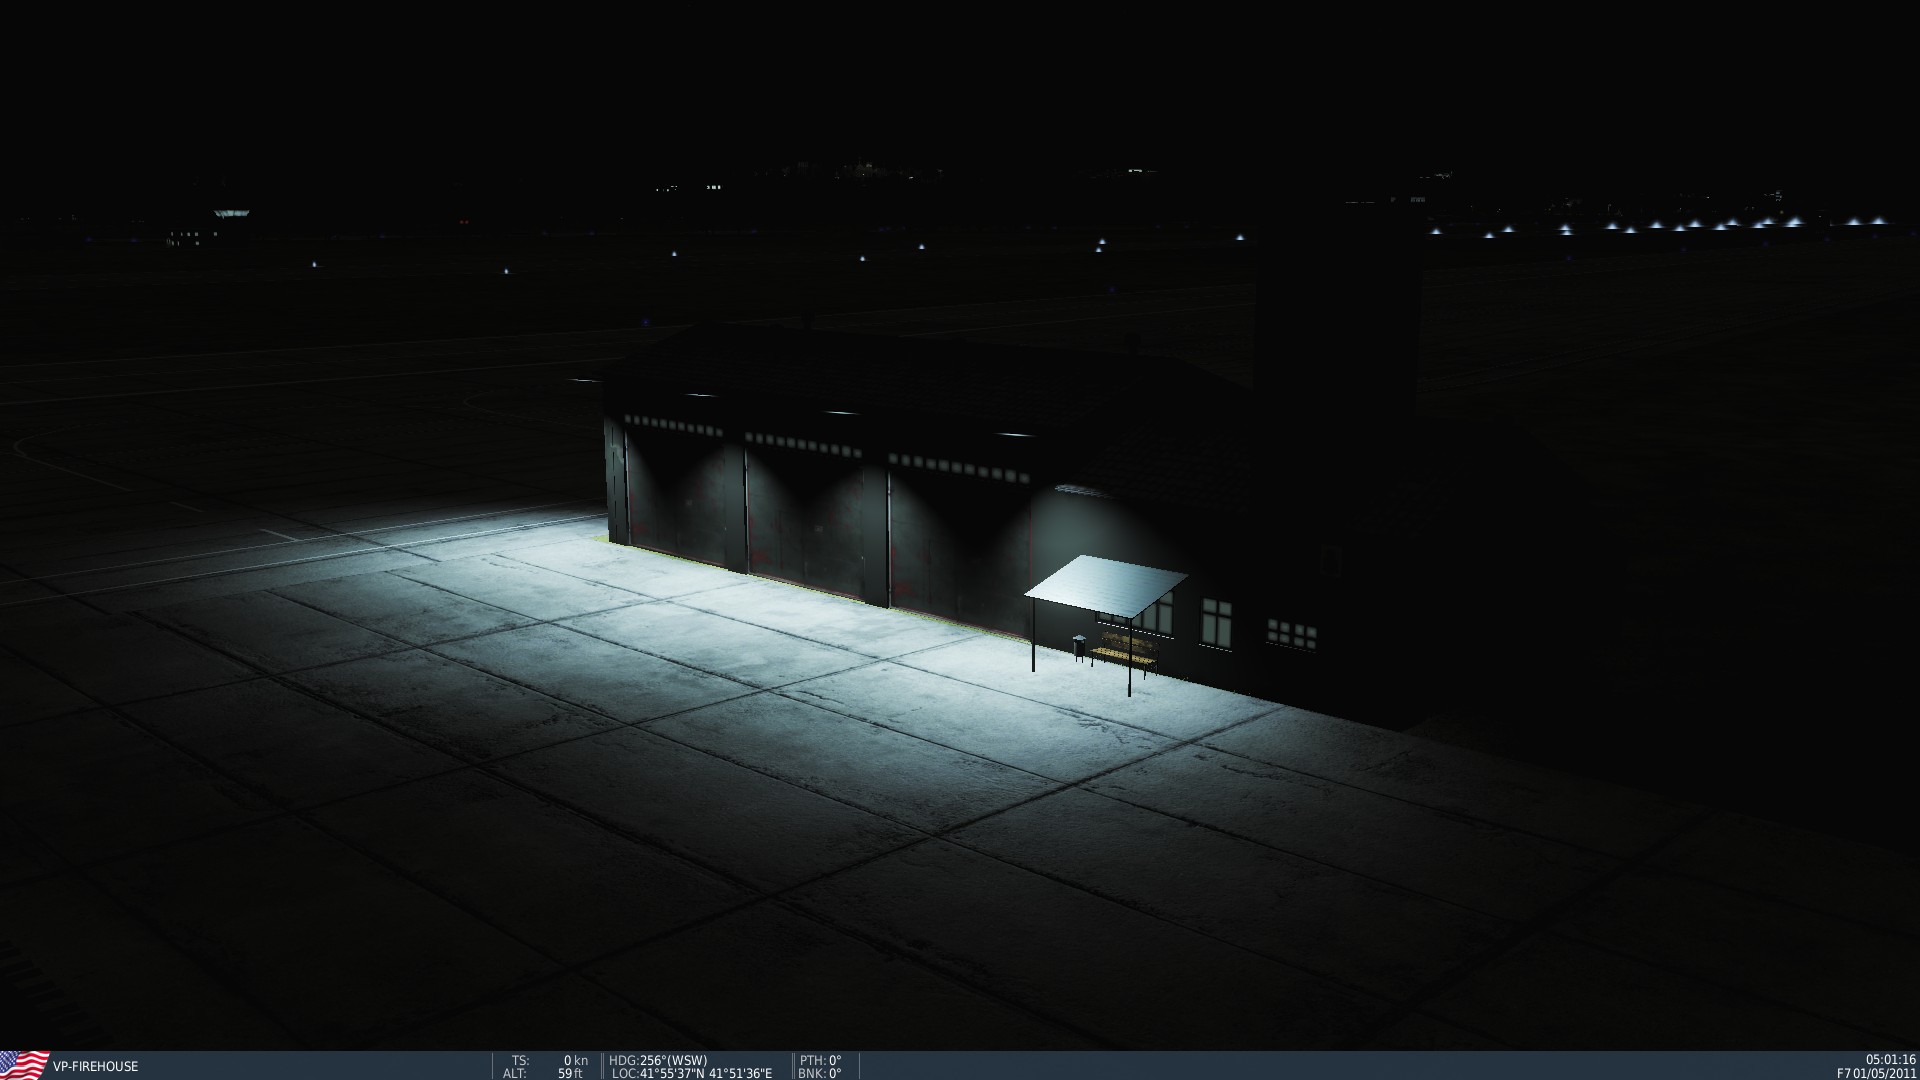Click the LOC coordinates 41°55'37"N 41°51'36"E
Viewport: 1920px width, 1080px height.
pos(692,1073)
